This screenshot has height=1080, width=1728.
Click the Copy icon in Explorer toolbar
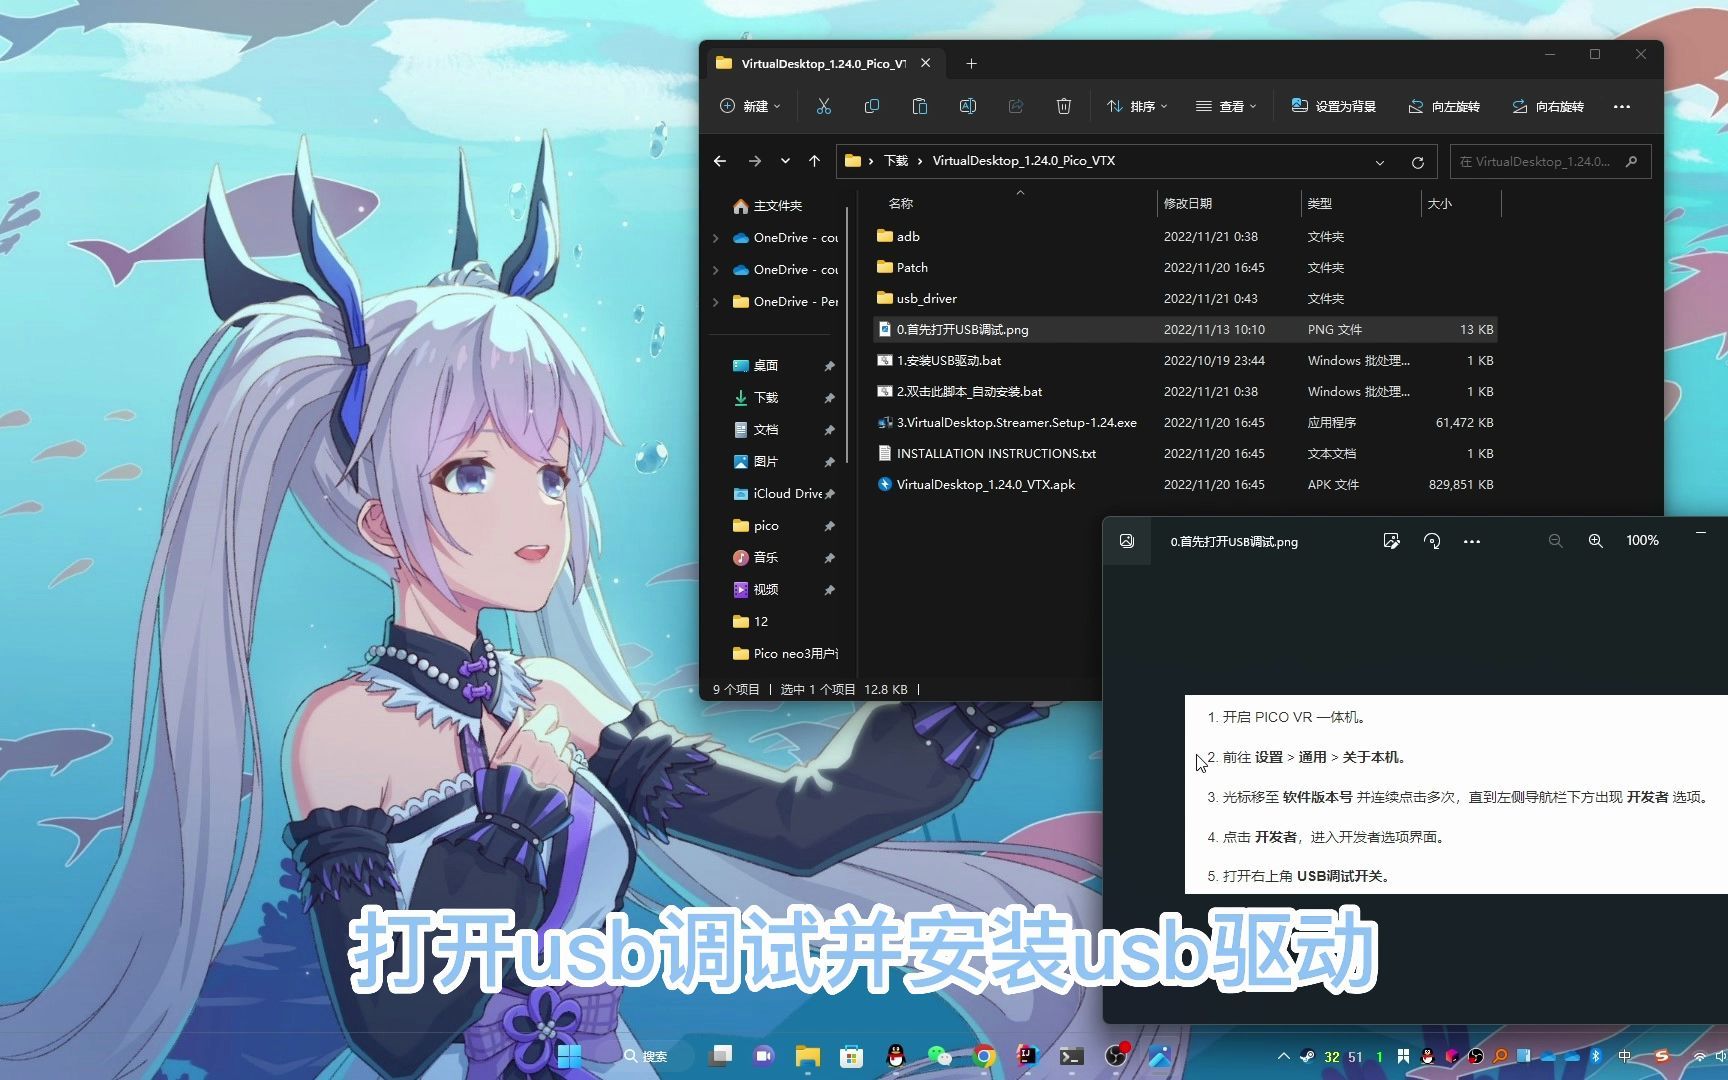click(872, 106)
